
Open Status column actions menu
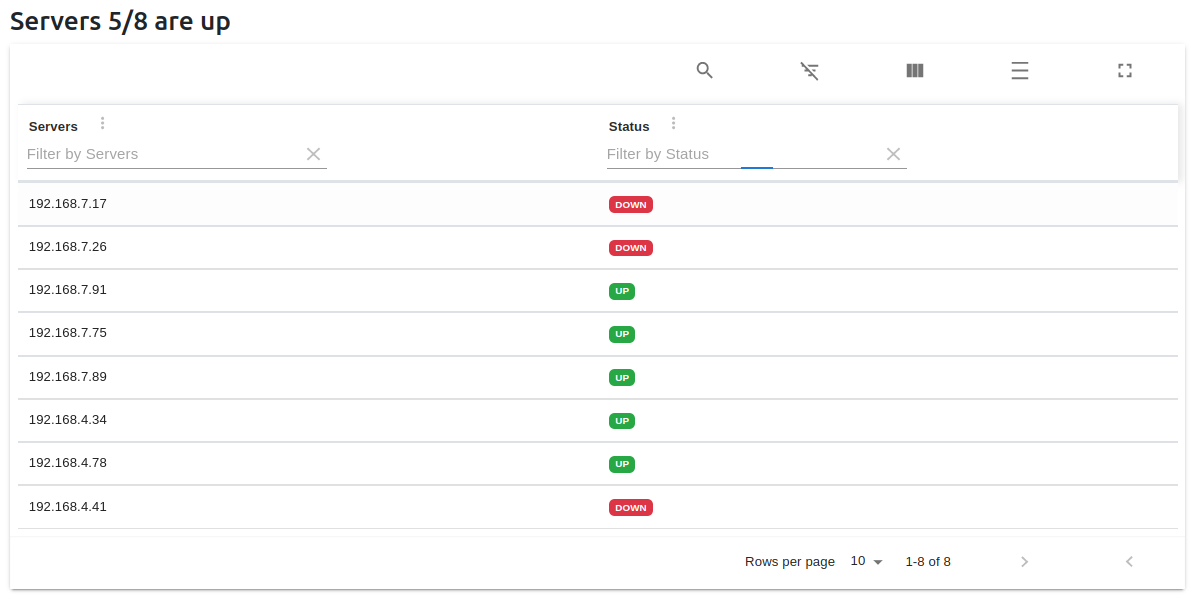pyautogui.click(x=673, y=124)
